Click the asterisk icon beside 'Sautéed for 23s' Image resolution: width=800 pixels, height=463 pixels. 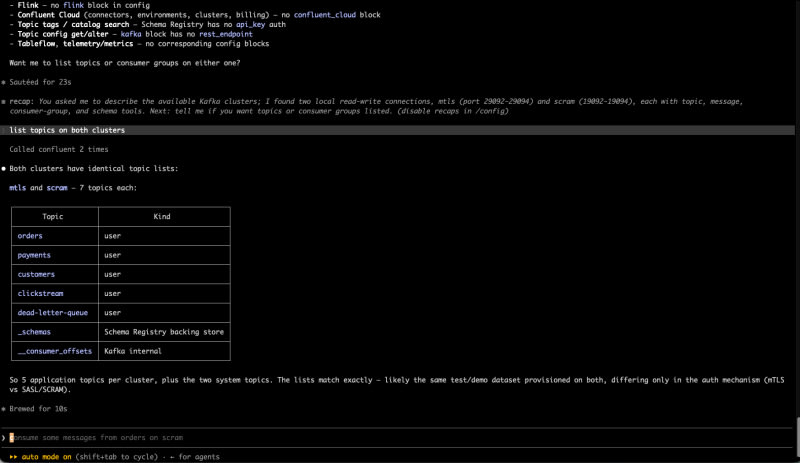click(x=4, y=82)
